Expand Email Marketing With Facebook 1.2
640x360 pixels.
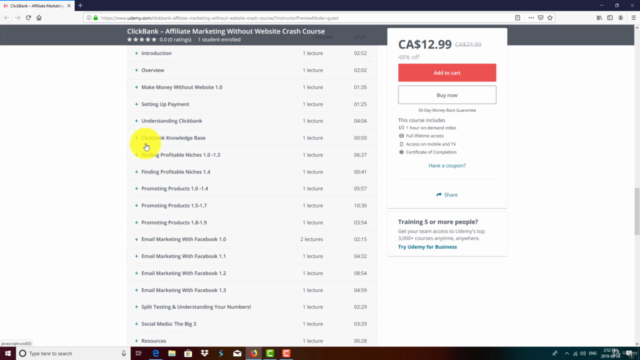[x=136, y=273]
